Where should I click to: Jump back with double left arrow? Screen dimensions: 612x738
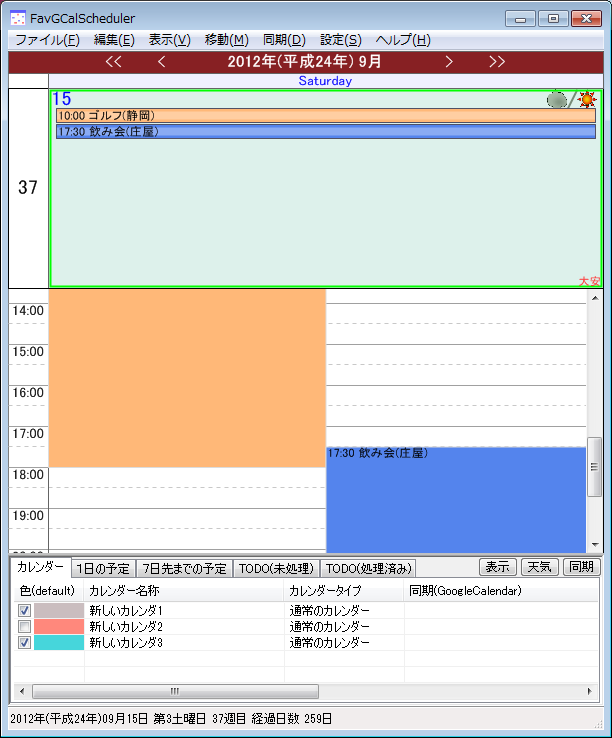point(113,62)
